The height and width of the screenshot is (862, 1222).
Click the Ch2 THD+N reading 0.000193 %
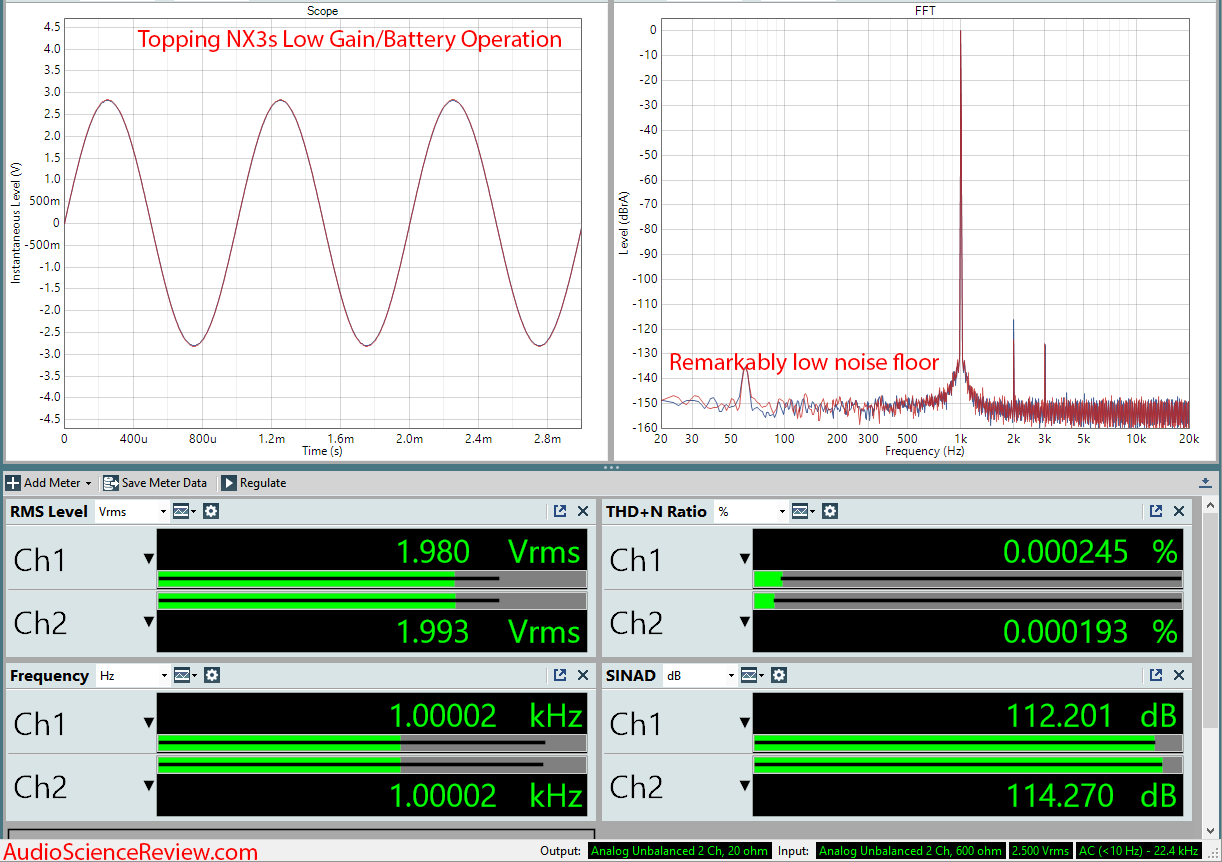click(x=1090, y=631)
